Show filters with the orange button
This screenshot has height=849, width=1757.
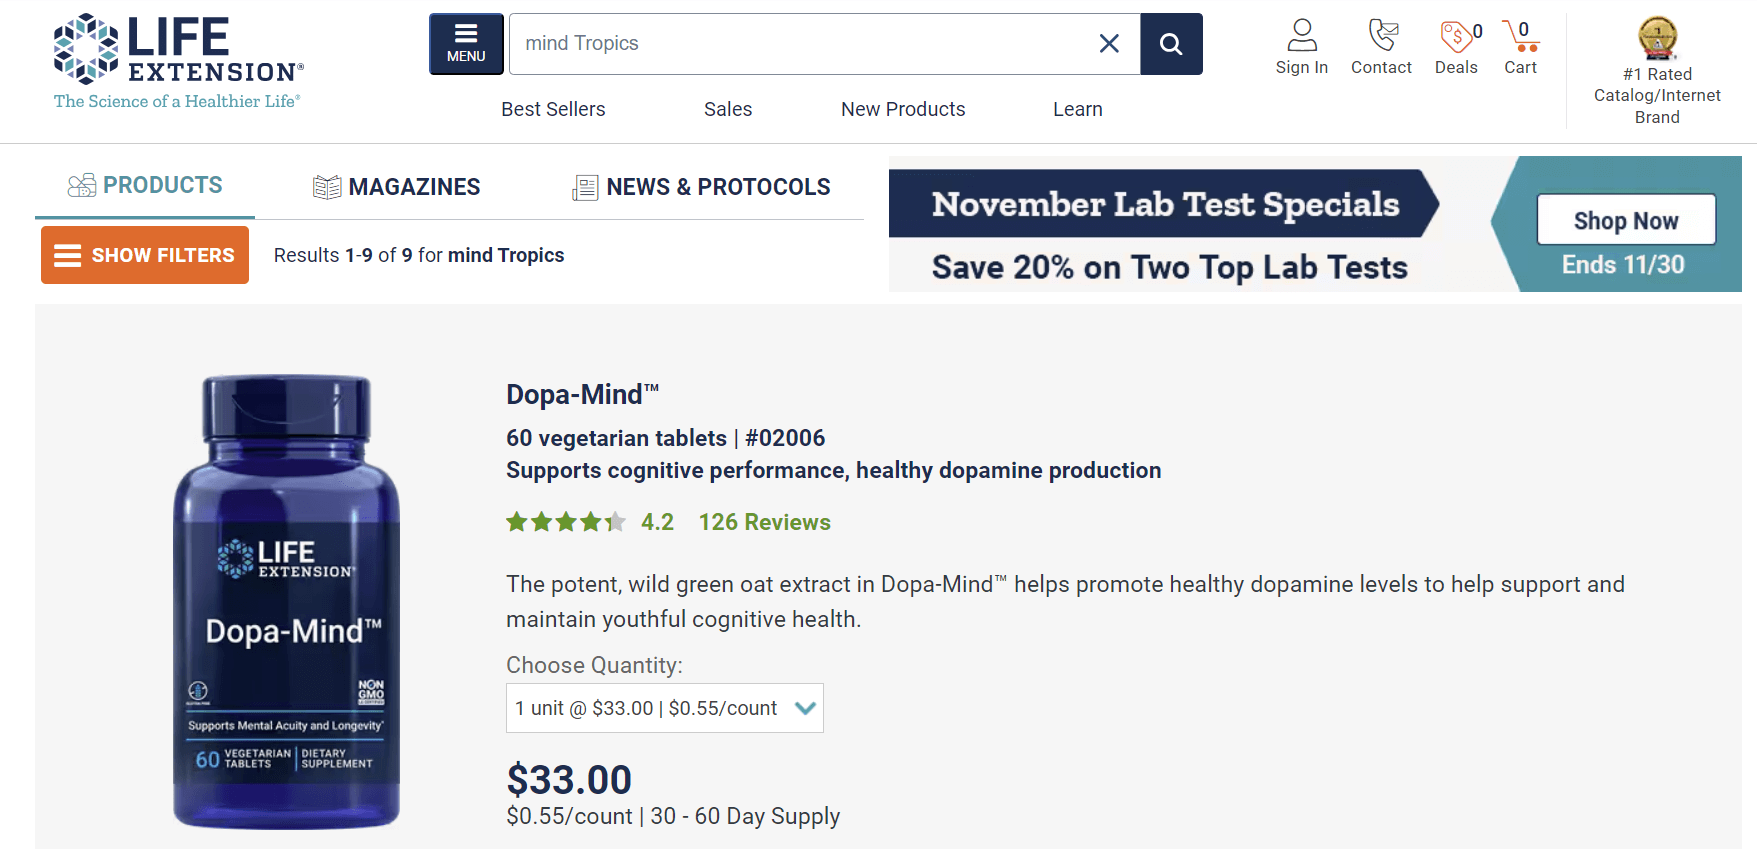(x=145, y=255)
